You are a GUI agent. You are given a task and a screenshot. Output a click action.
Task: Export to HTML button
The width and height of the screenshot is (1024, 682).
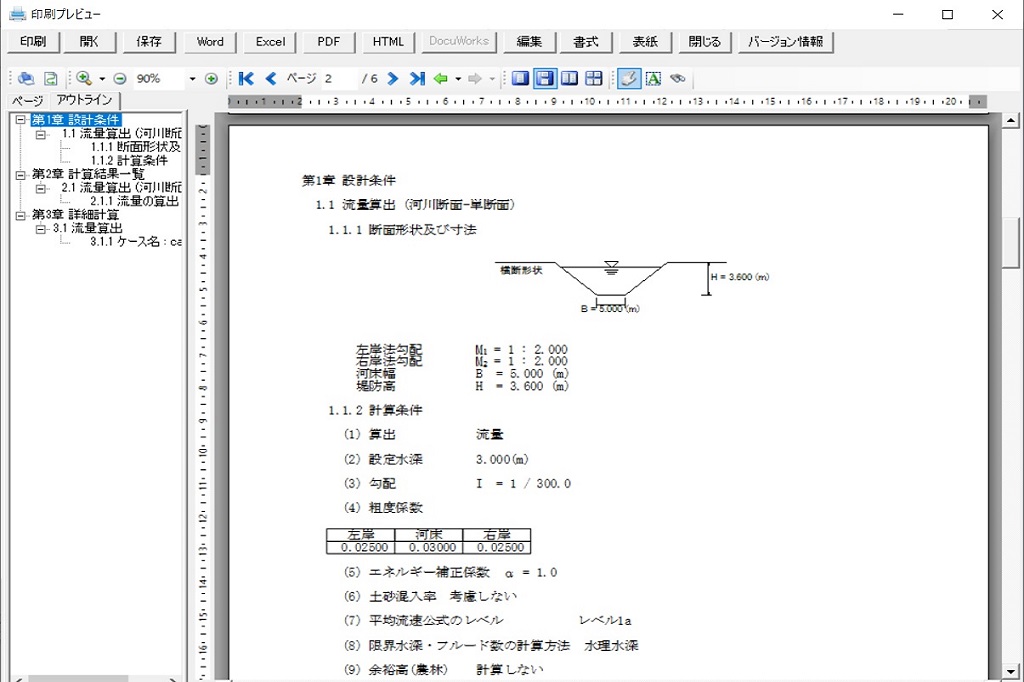point(389,42)
